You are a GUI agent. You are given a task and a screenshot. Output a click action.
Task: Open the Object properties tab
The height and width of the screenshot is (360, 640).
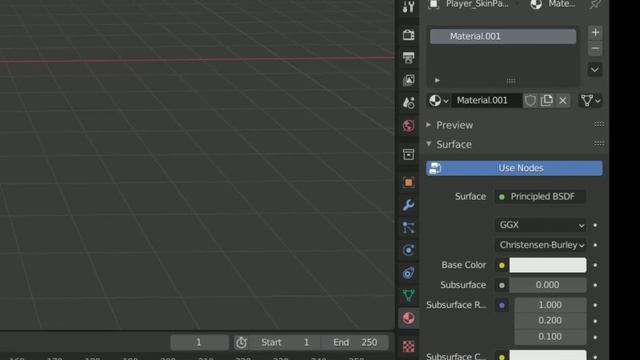click(408, 182)
